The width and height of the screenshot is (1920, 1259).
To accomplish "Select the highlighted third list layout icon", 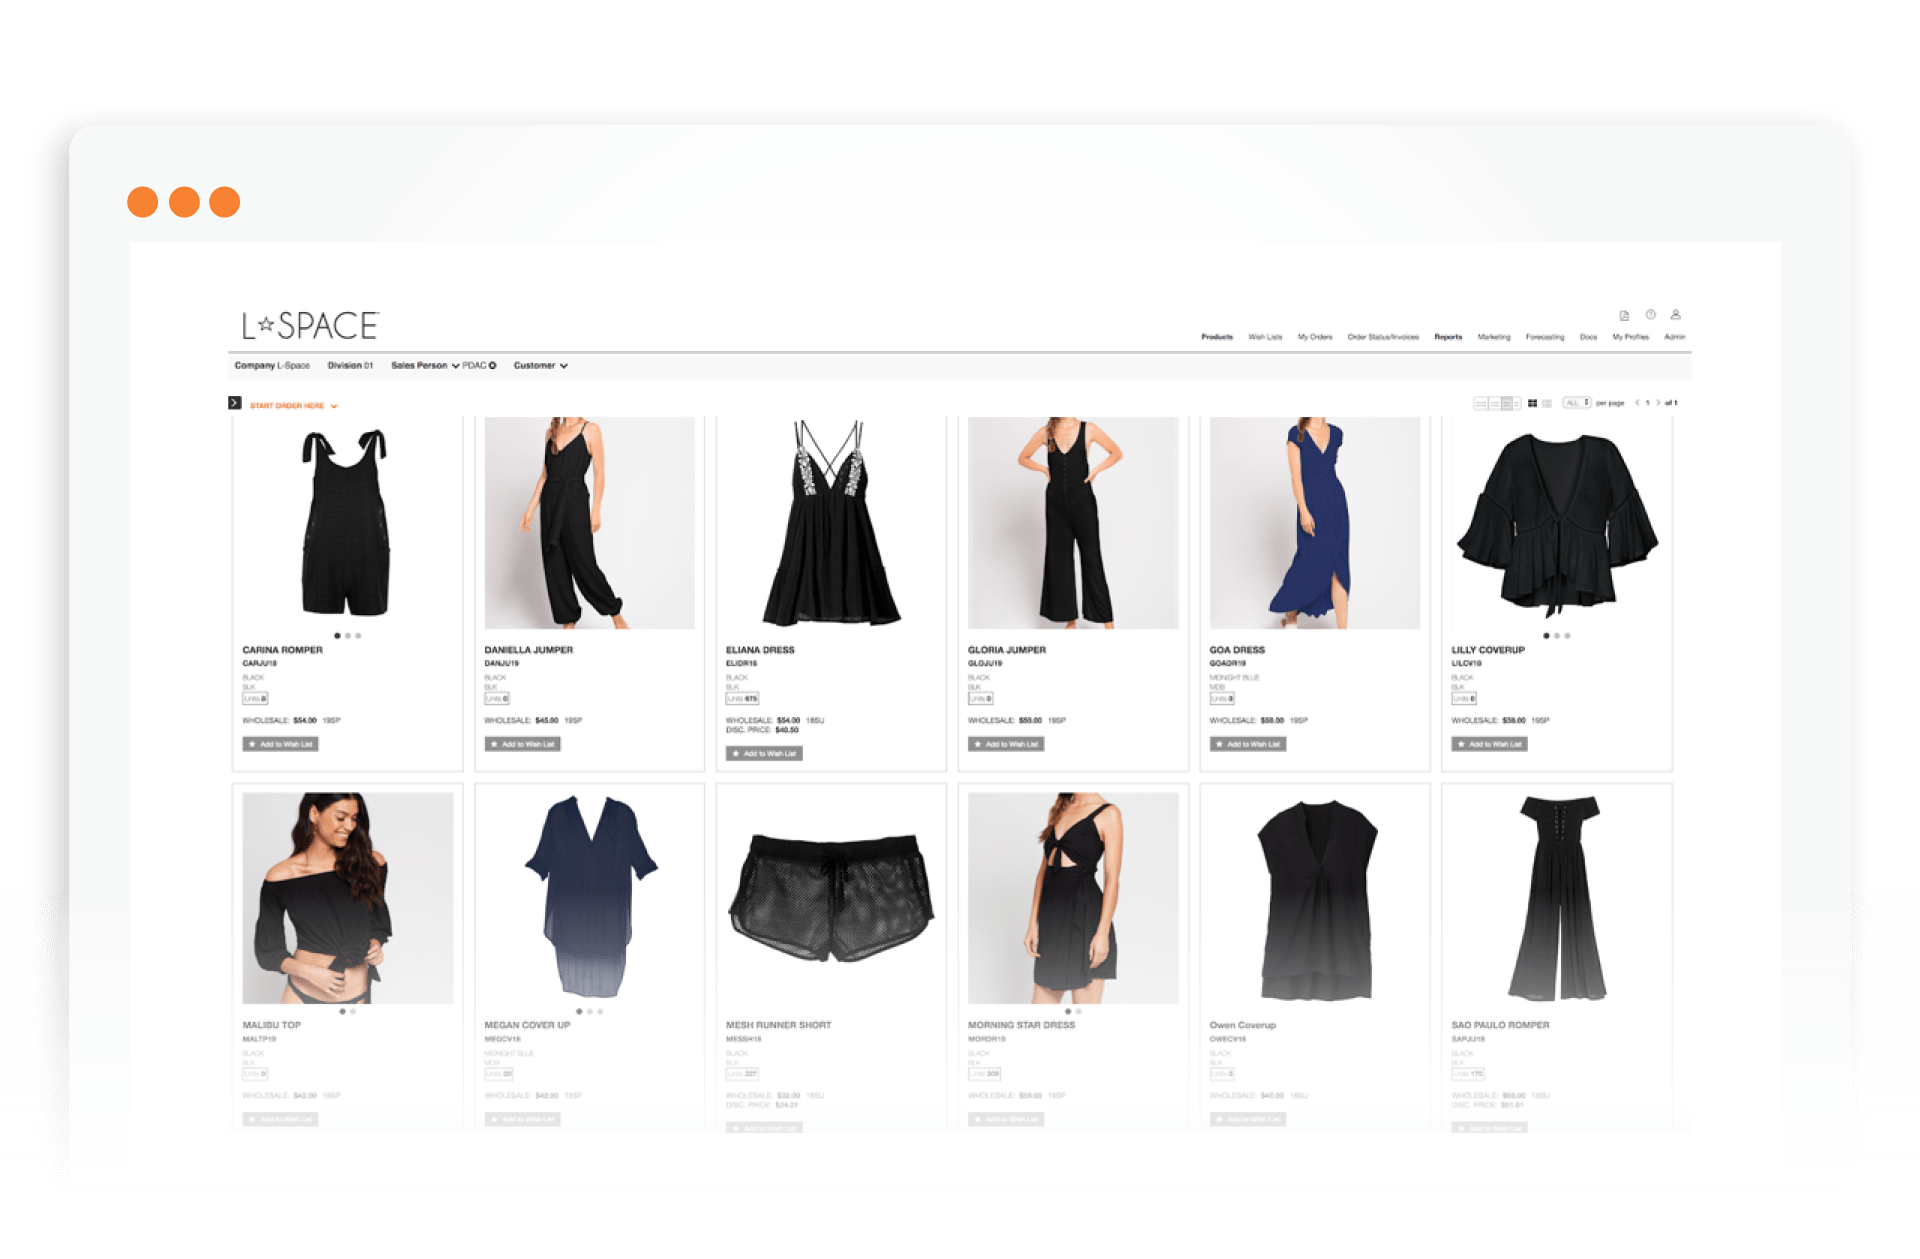I will 1507,403.
